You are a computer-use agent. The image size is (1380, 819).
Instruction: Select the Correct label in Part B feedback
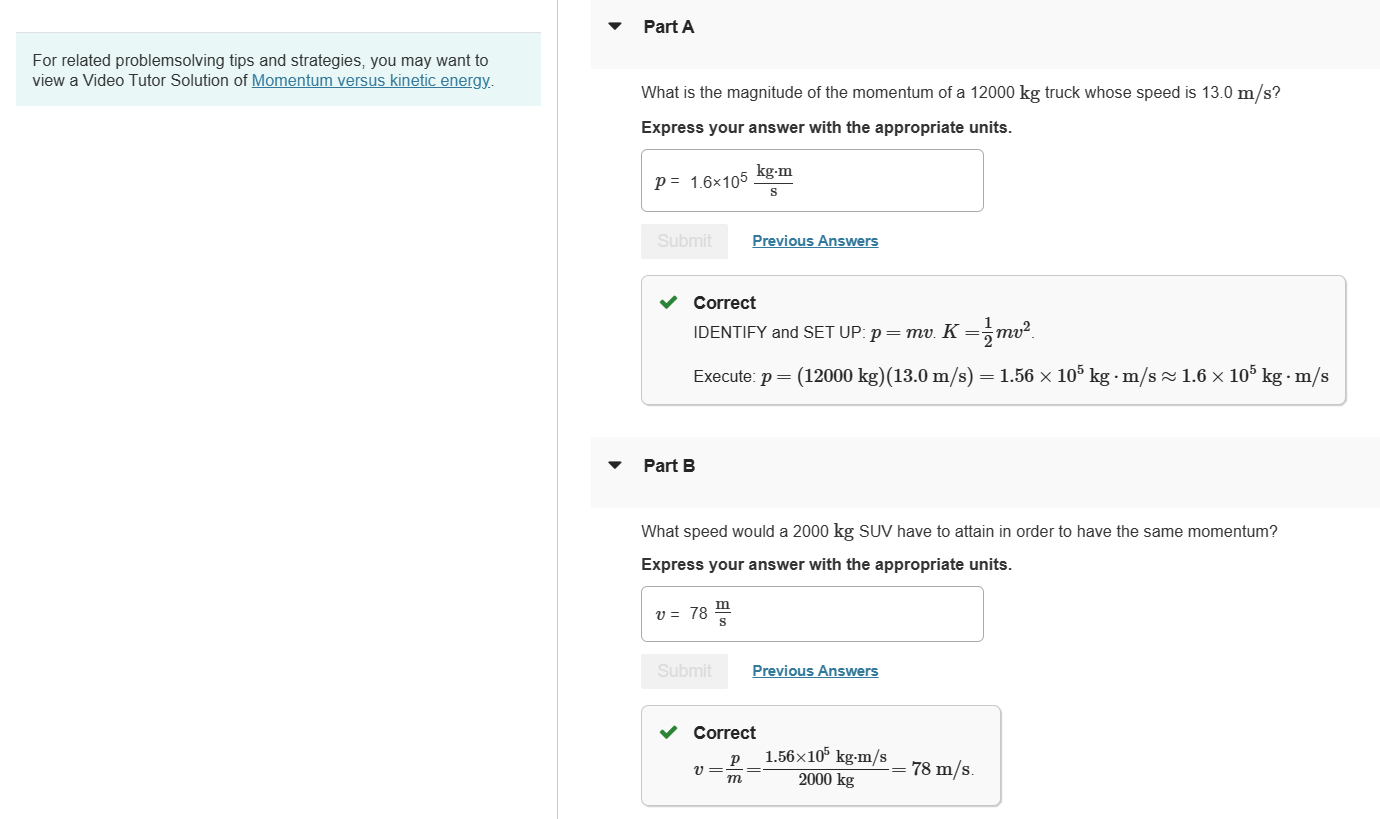tap(724, 733)
